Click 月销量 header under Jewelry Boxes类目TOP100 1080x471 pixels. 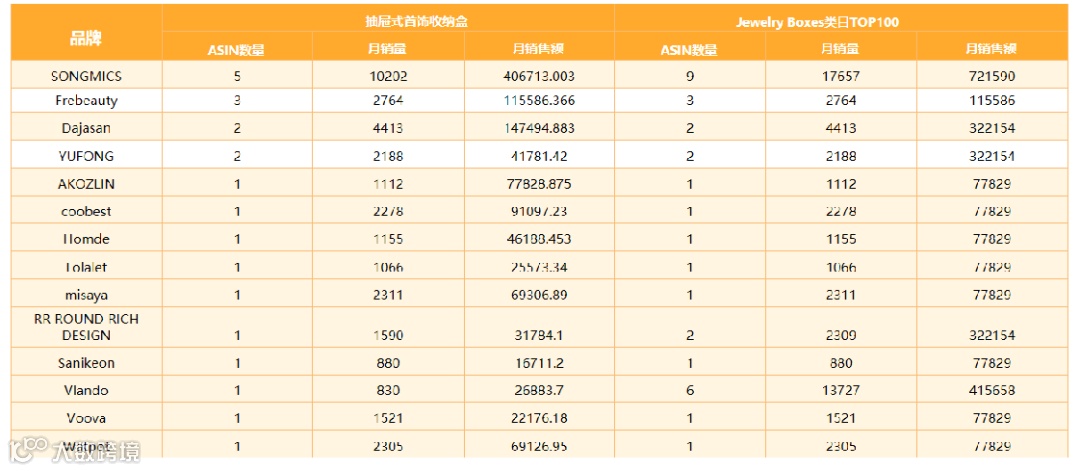click(x=840, y=49)
